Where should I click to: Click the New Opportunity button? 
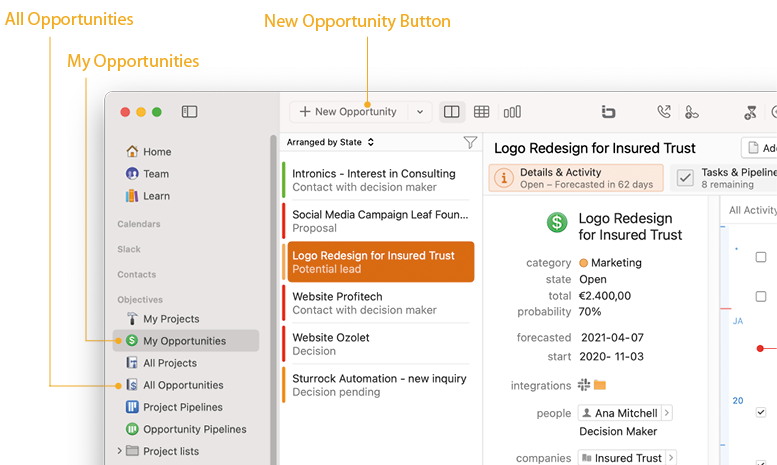(x=348, y=112)
